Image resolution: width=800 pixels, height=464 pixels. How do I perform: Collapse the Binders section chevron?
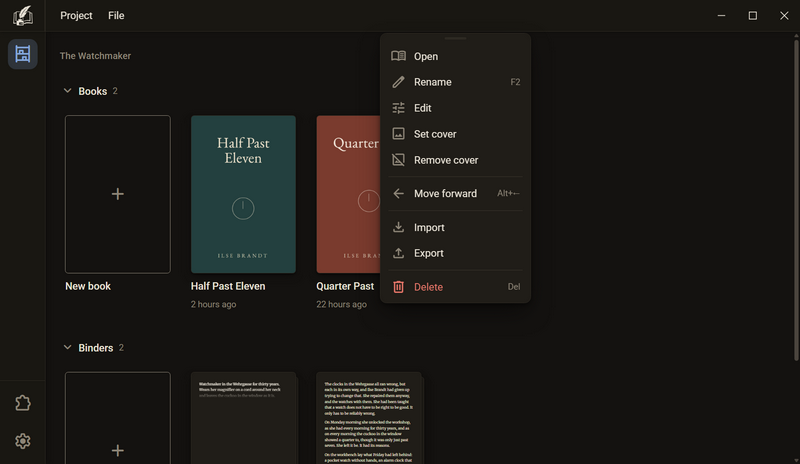[67, 348]
